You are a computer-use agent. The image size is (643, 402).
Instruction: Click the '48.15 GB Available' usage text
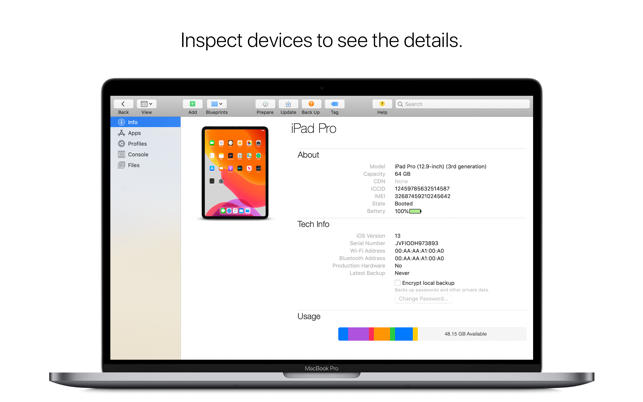coord(465,334)
